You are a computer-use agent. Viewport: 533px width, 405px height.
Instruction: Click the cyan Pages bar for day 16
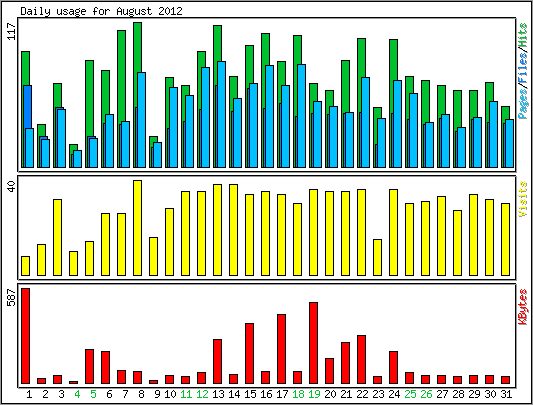pyautogui.click(x=270, y=116)
